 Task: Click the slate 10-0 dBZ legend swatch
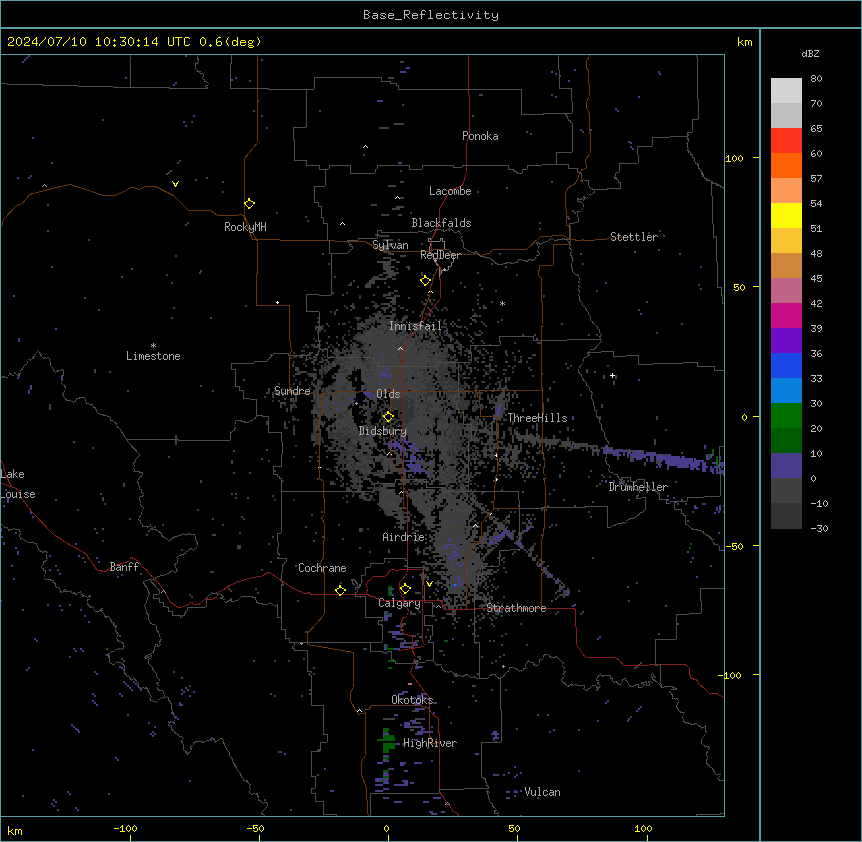786,466
